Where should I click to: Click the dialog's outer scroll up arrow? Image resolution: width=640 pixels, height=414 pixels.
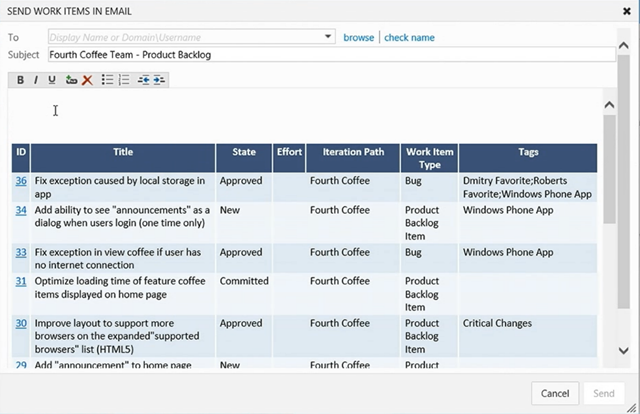[623, 45]
